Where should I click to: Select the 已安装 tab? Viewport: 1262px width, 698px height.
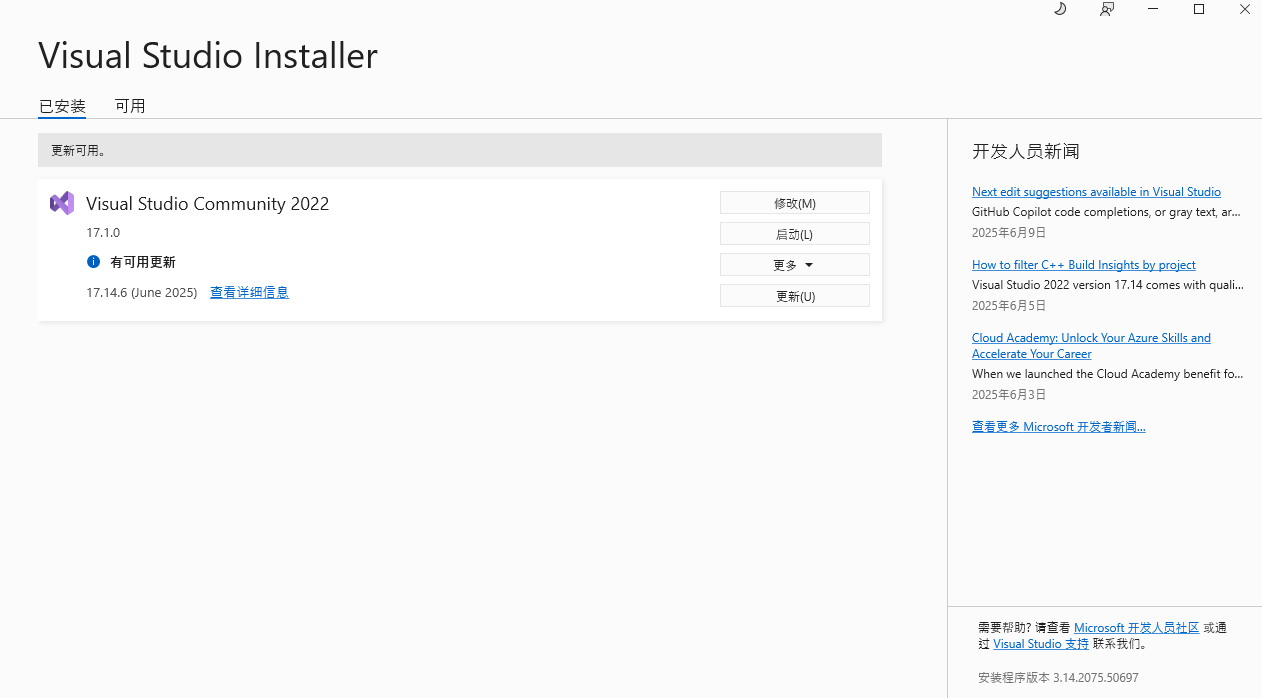point(62,106)
